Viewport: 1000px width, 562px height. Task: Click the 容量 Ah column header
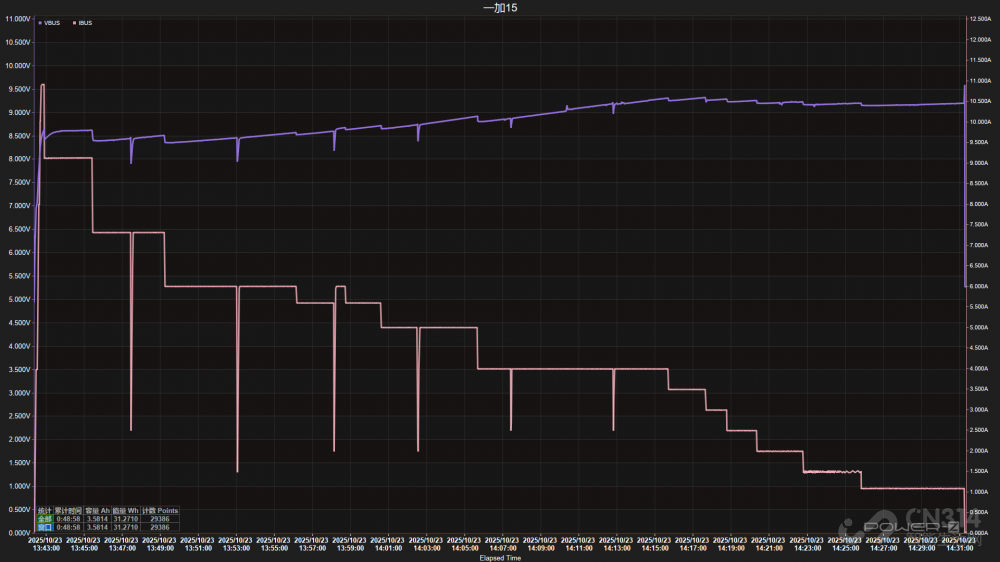(98, 511)
